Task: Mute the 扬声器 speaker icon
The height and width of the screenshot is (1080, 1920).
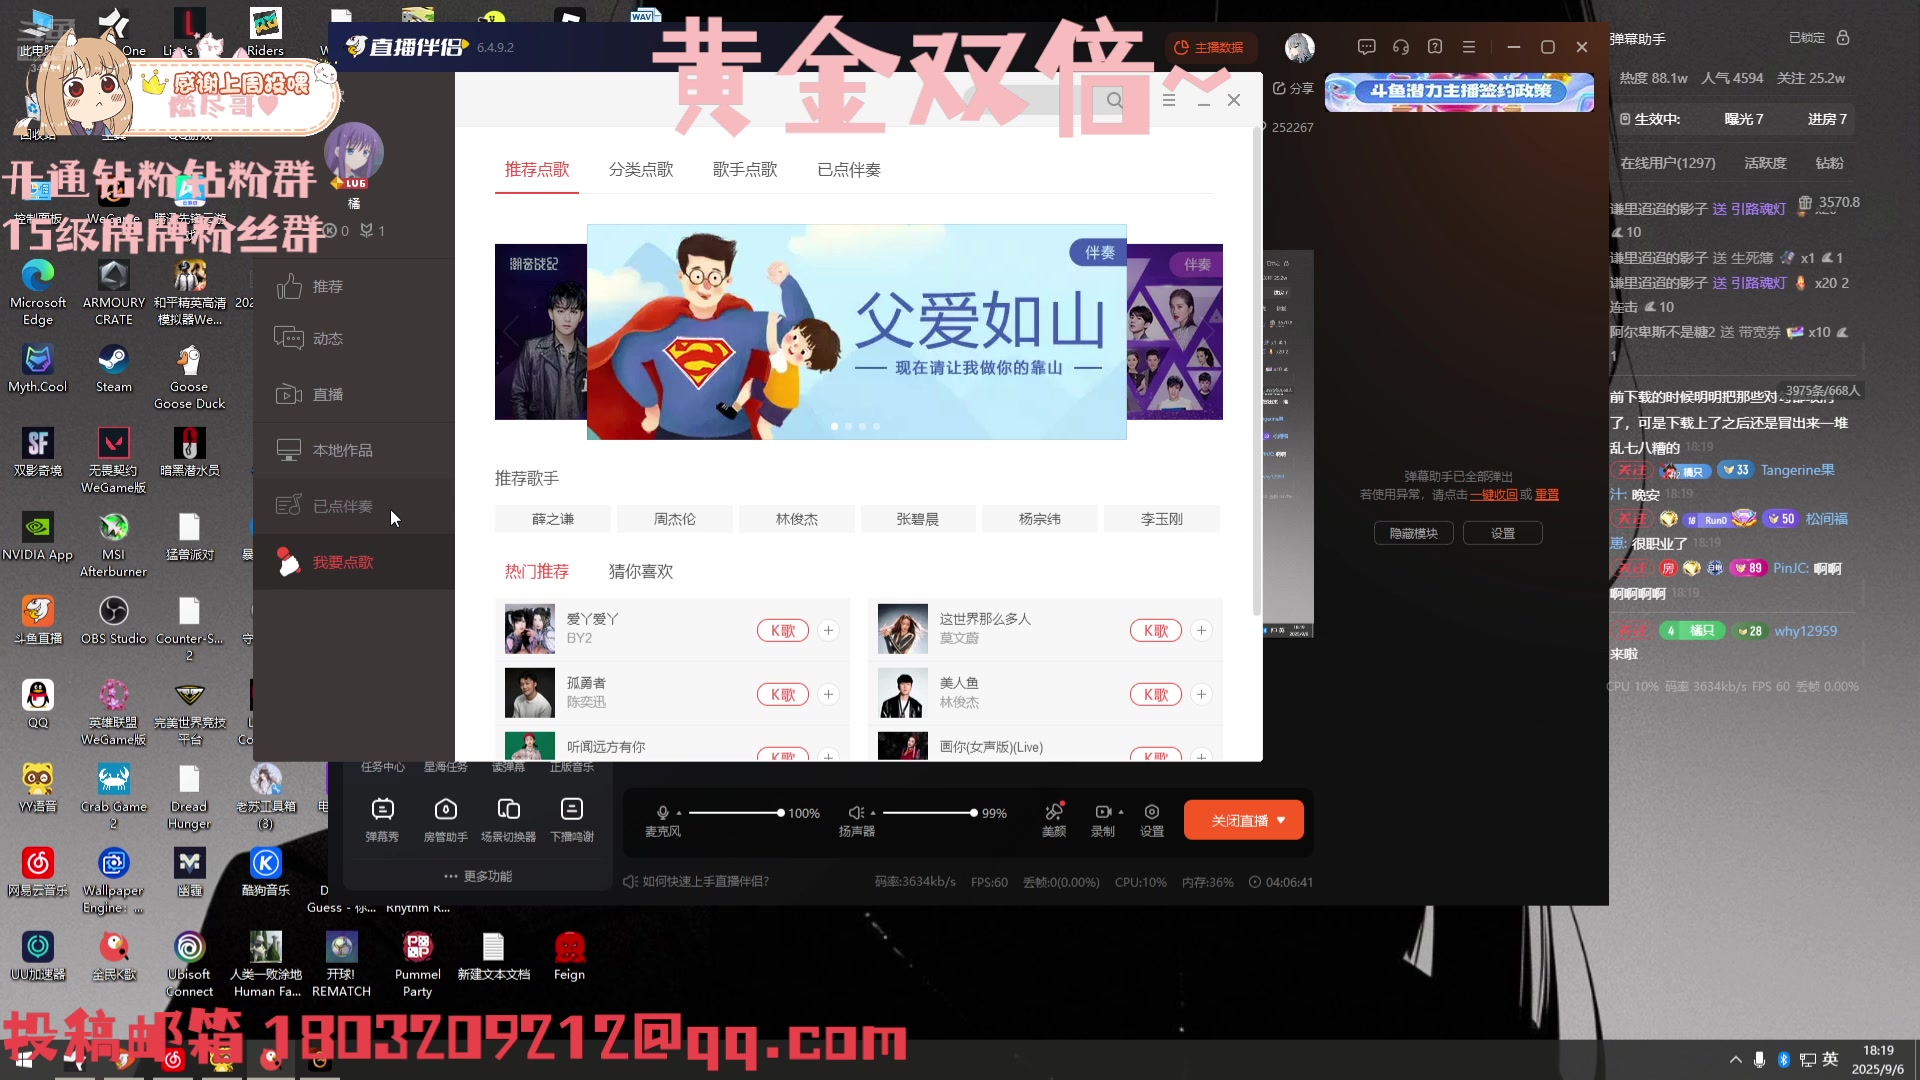Action: 856,813
